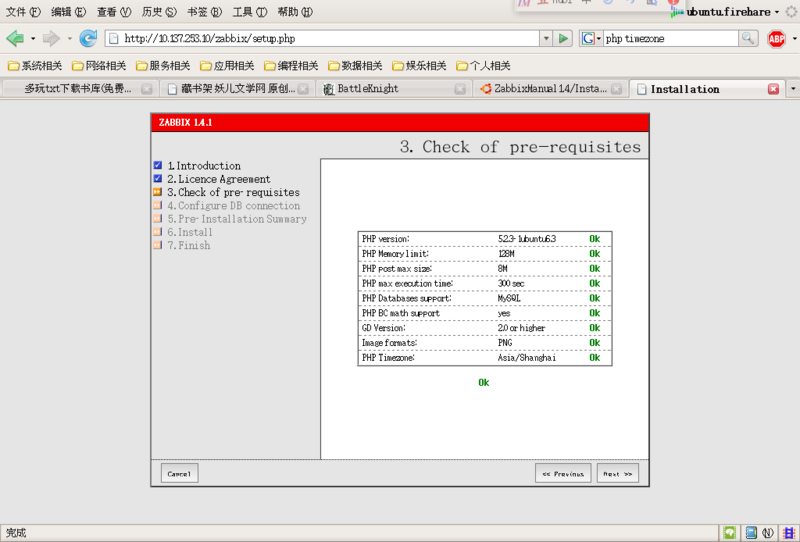Open the Adblock Plus ABP icon

point(776,38)
